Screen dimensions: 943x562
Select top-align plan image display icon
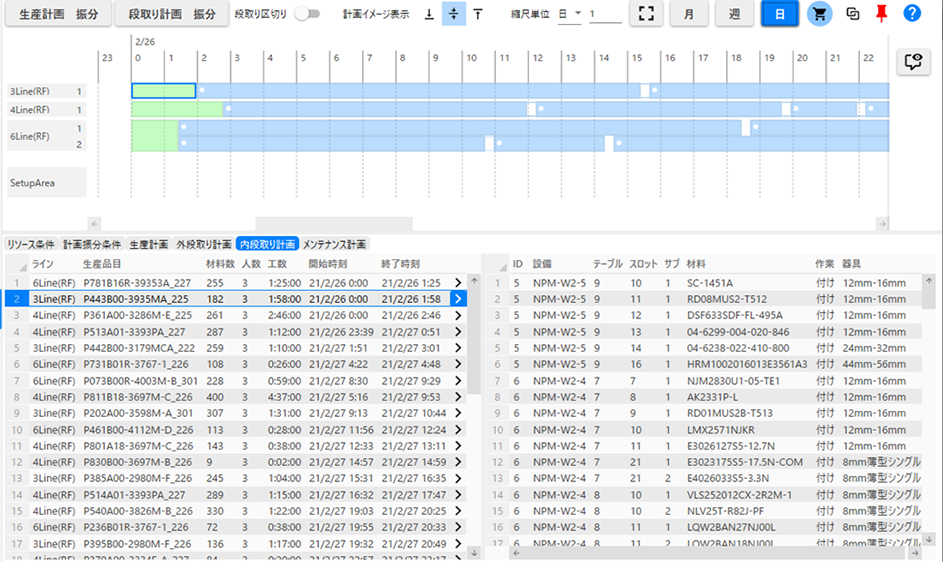[x=477, y=14]
